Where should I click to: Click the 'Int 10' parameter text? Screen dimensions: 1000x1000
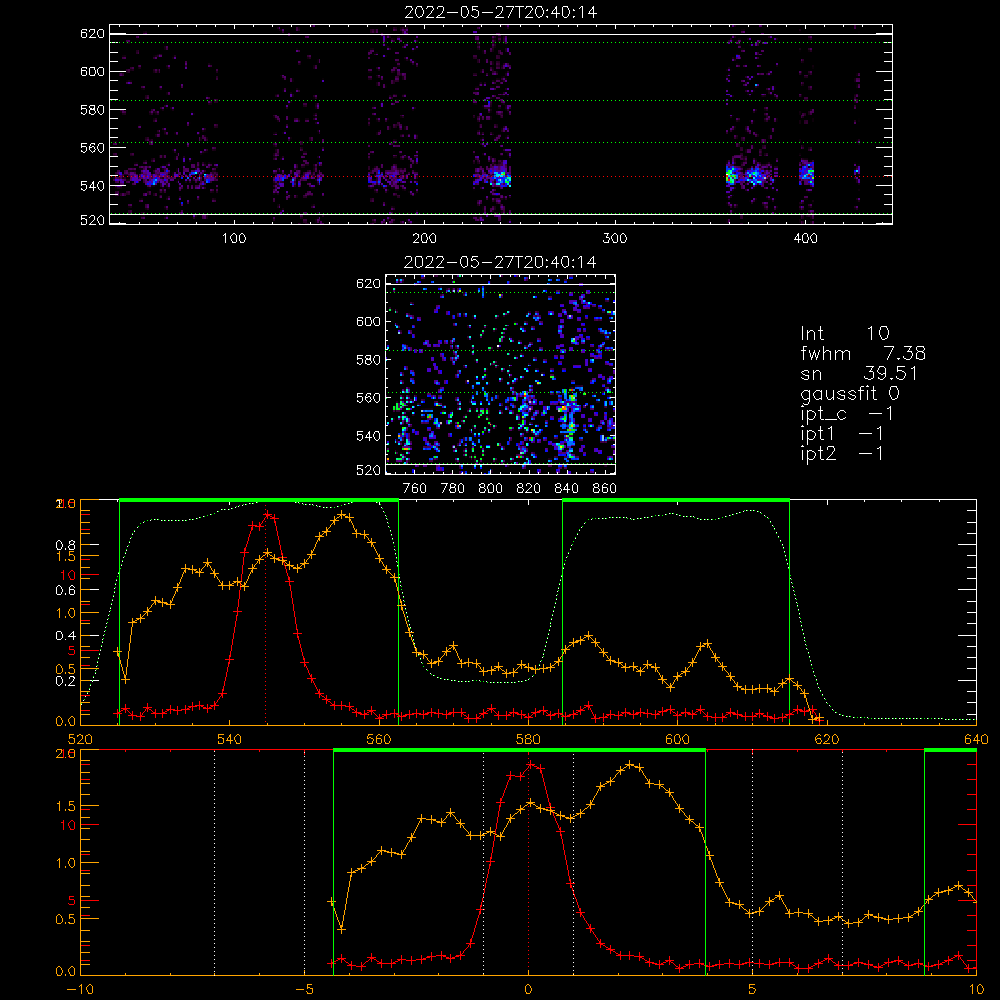844,334
